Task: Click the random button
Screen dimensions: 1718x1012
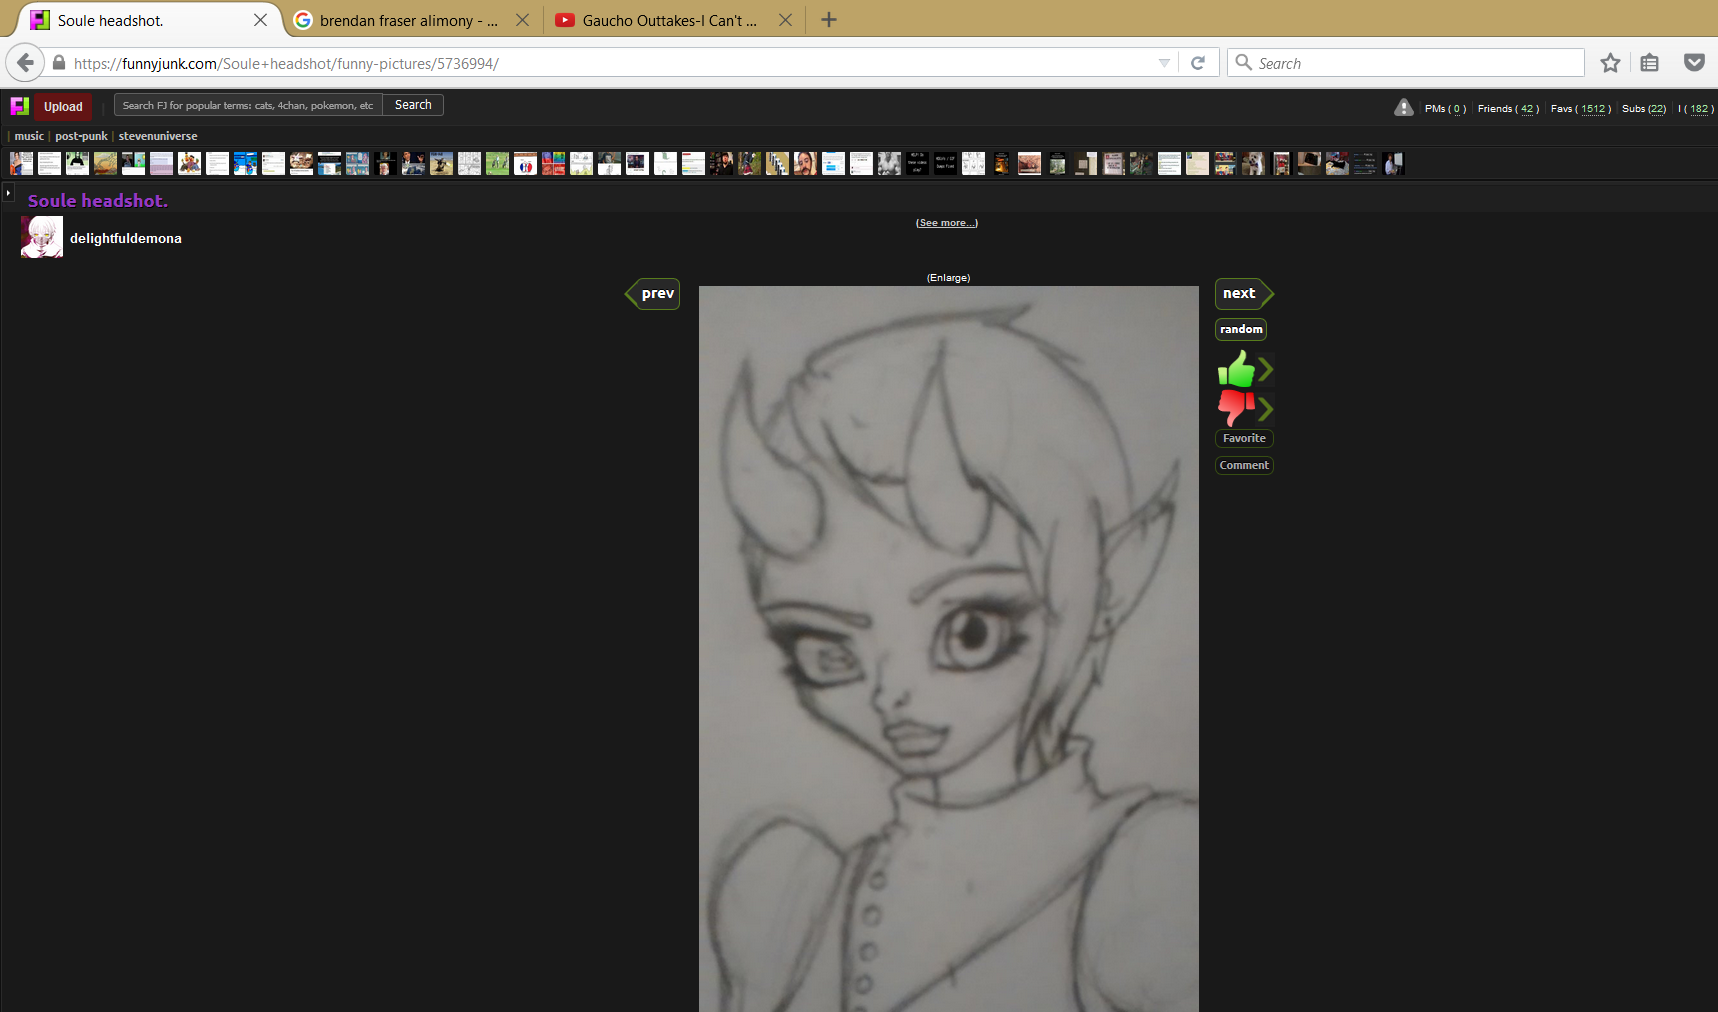Action: point(1240,329)
